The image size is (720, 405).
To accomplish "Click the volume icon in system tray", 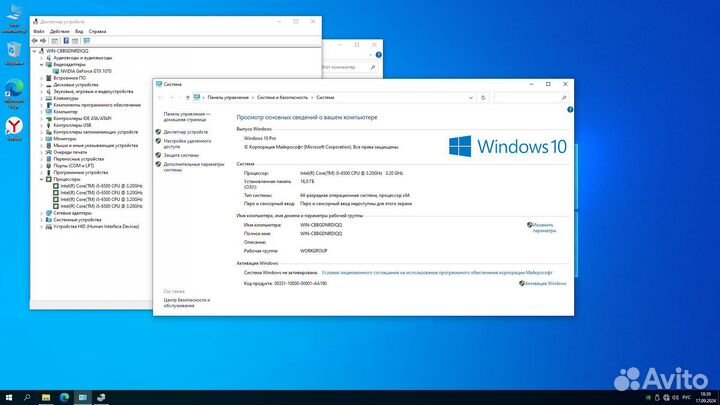I will 675,398.
